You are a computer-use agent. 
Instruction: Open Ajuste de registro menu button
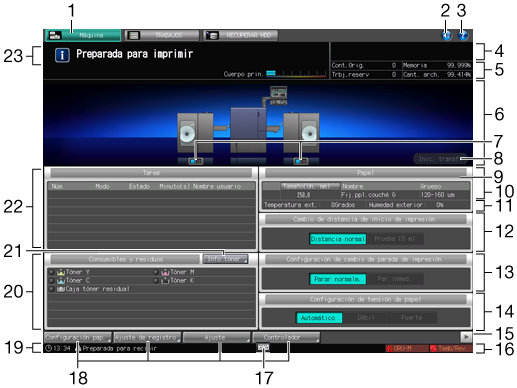click(147, 337)
